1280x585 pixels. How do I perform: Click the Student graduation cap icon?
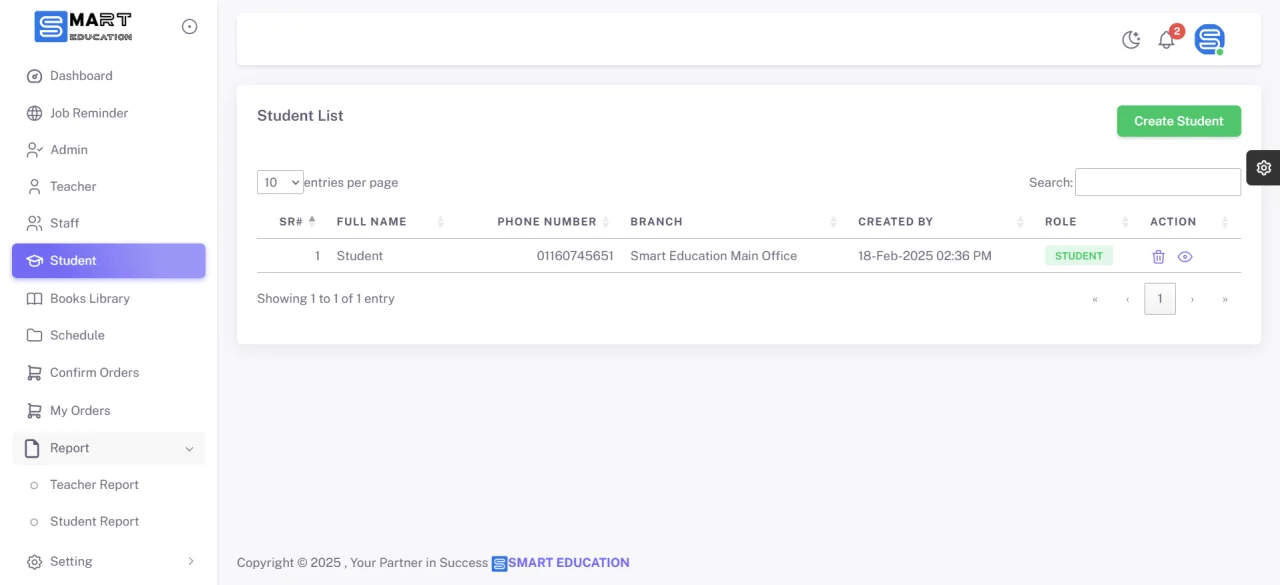click(x=34, y=261)
